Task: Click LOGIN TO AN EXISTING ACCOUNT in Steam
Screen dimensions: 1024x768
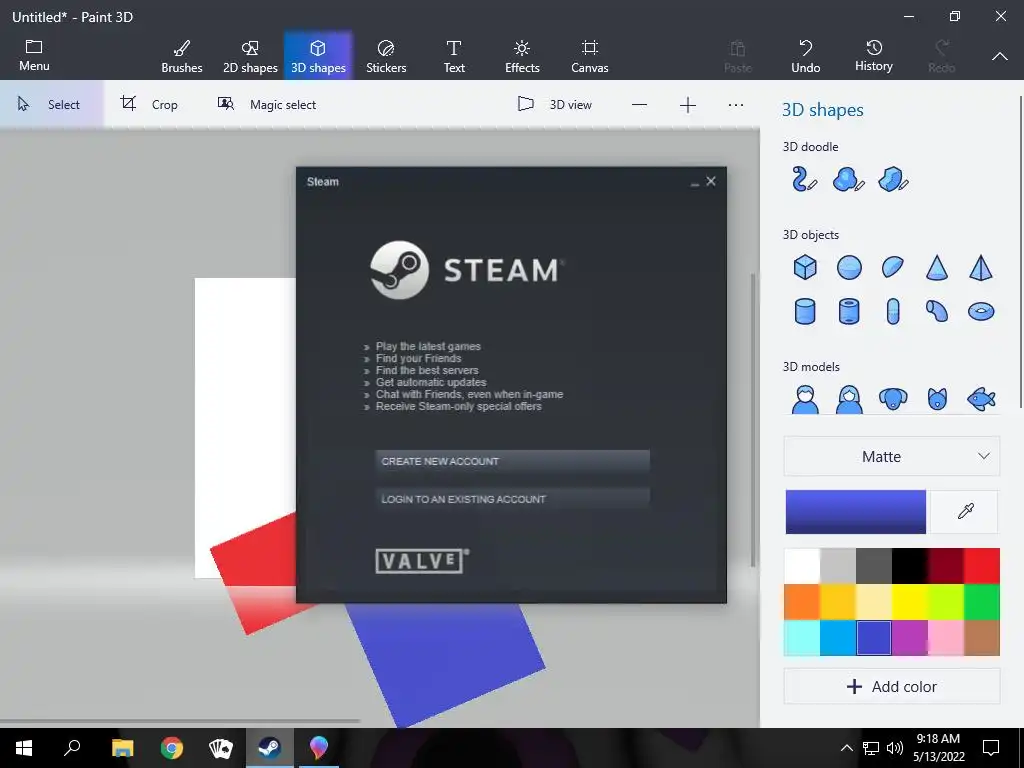Action: point(512,499)
